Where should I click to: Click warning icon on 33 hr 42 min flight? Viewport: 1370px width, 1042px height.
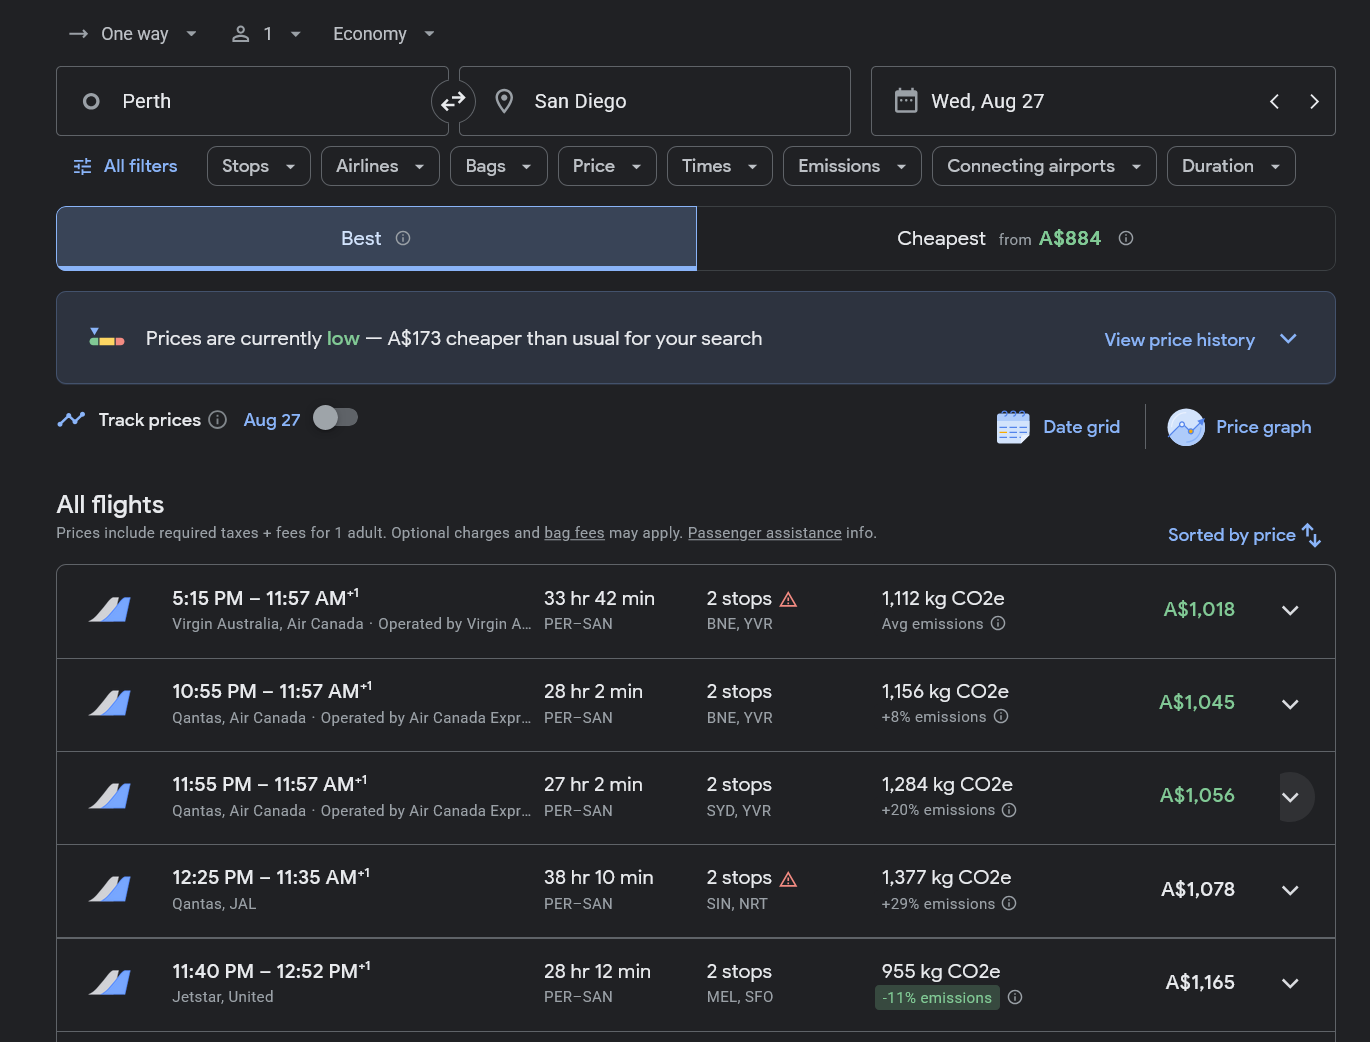pos(788,599)
